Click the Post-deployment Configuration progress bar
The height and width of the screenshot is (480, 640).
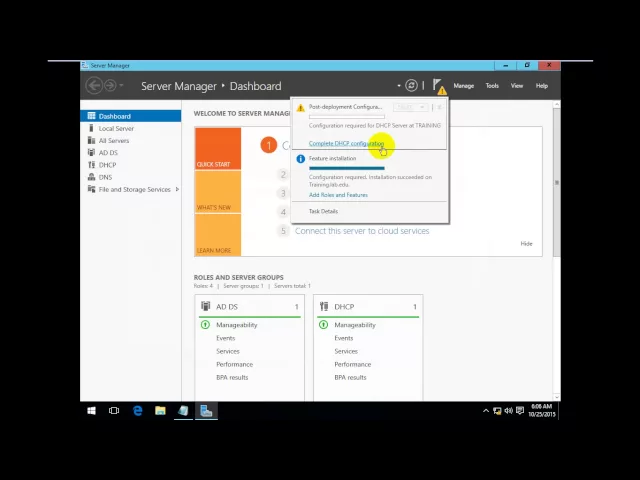[347, 117]
